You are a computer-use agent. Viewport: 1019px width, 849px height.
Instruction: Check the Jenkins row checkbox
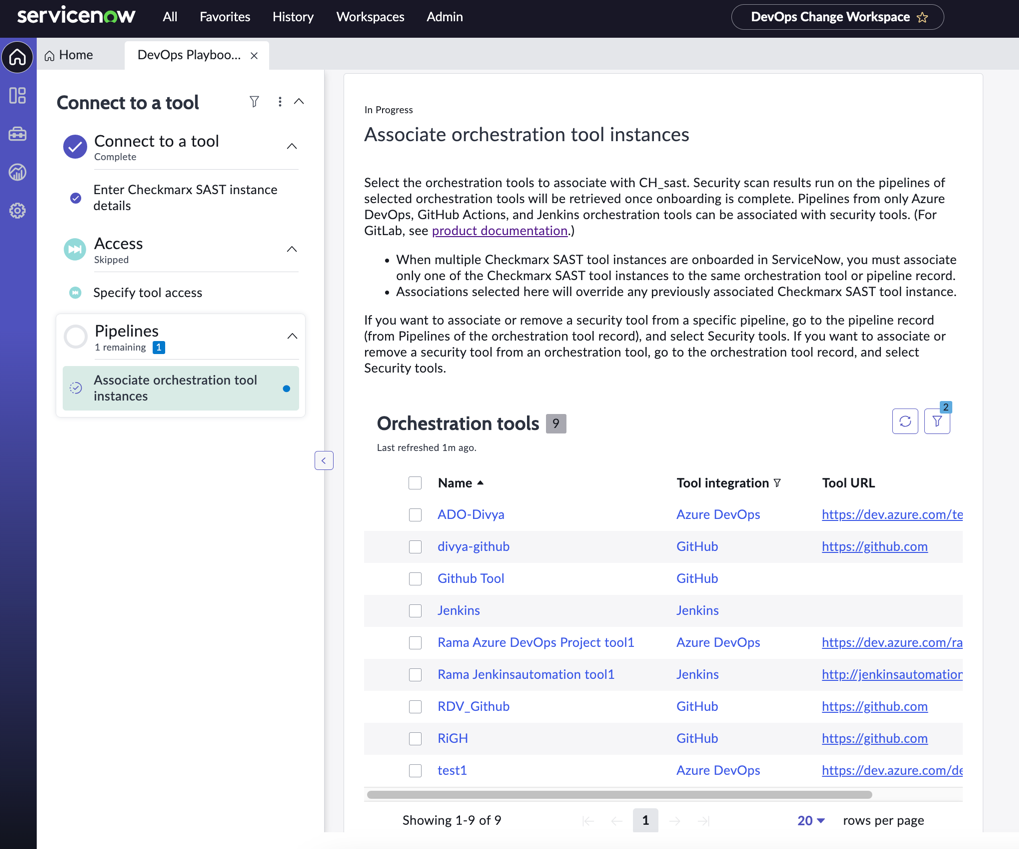tap(415, 610)
